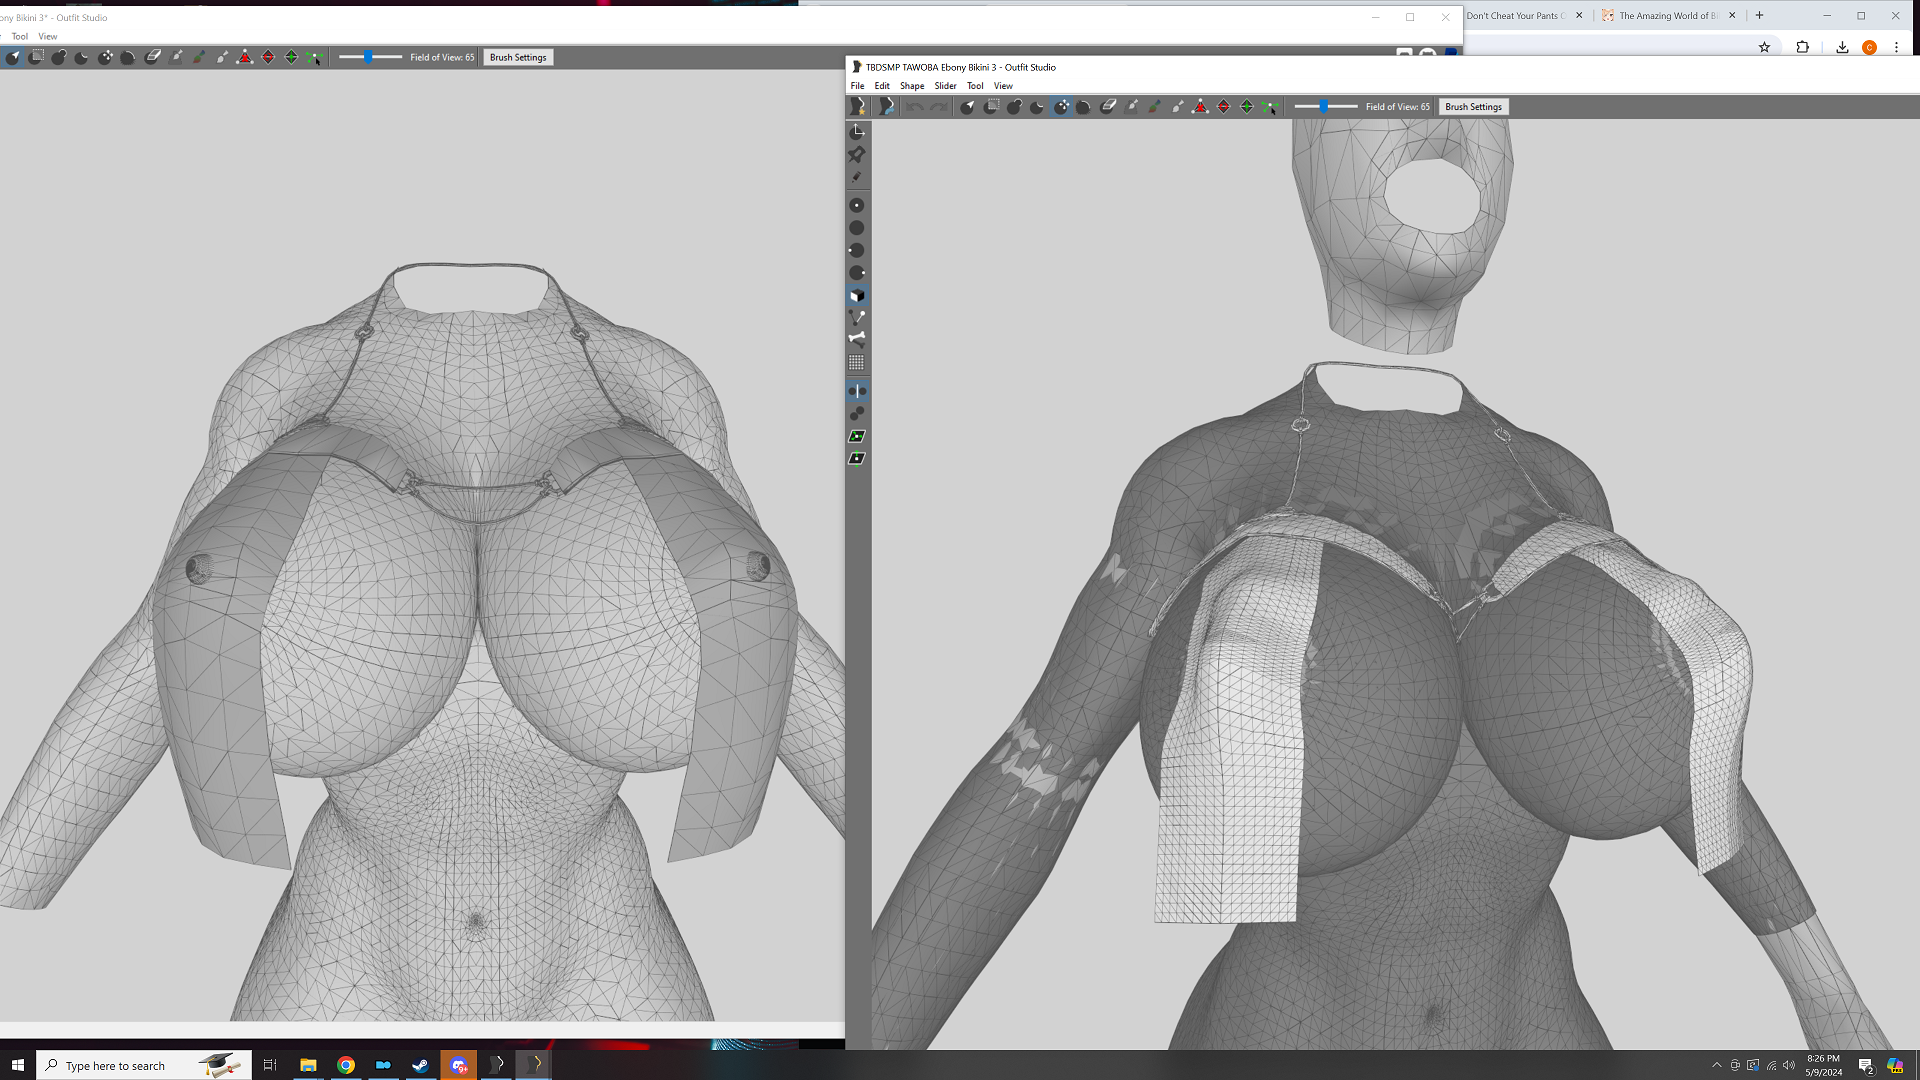Viewport: 1920px width, 1080px height.
Task: Select the Alpha brush in front window
Action: pyautogui.click(x=1178, y=107)
